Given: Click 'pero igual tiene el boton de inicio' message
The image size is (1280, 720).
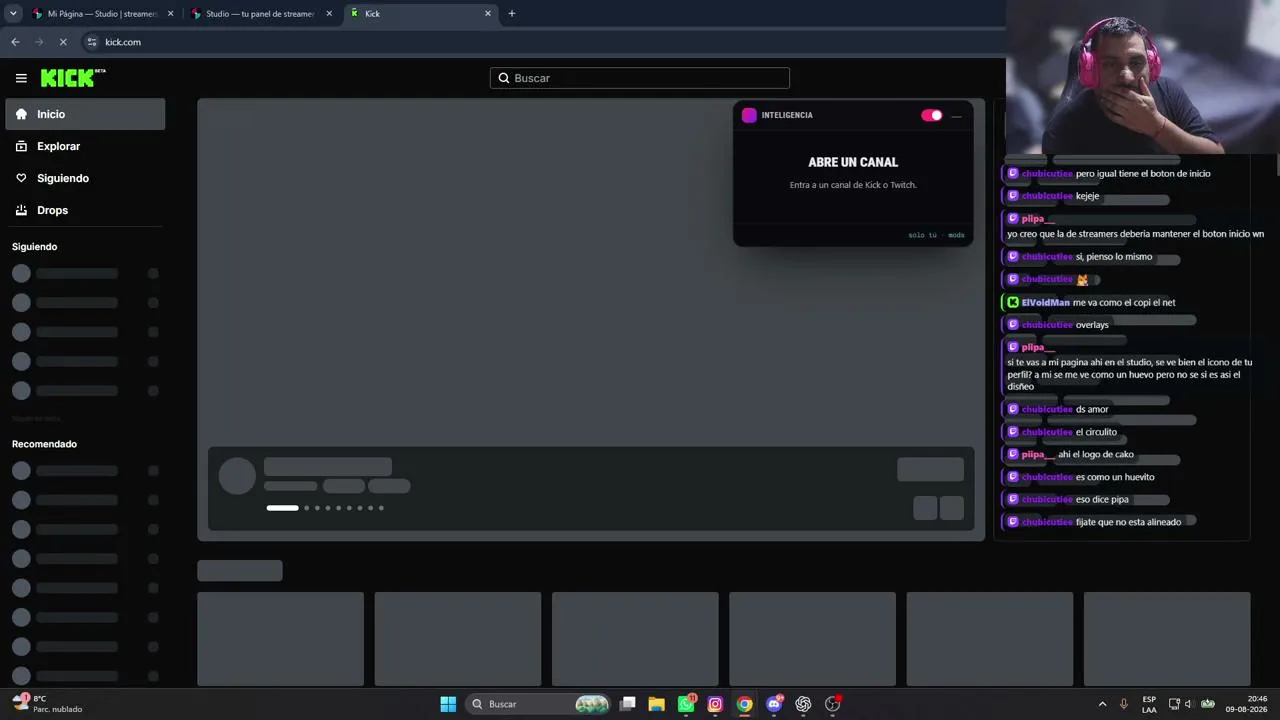Looking at the screenshot, I should pos(1143,174).
